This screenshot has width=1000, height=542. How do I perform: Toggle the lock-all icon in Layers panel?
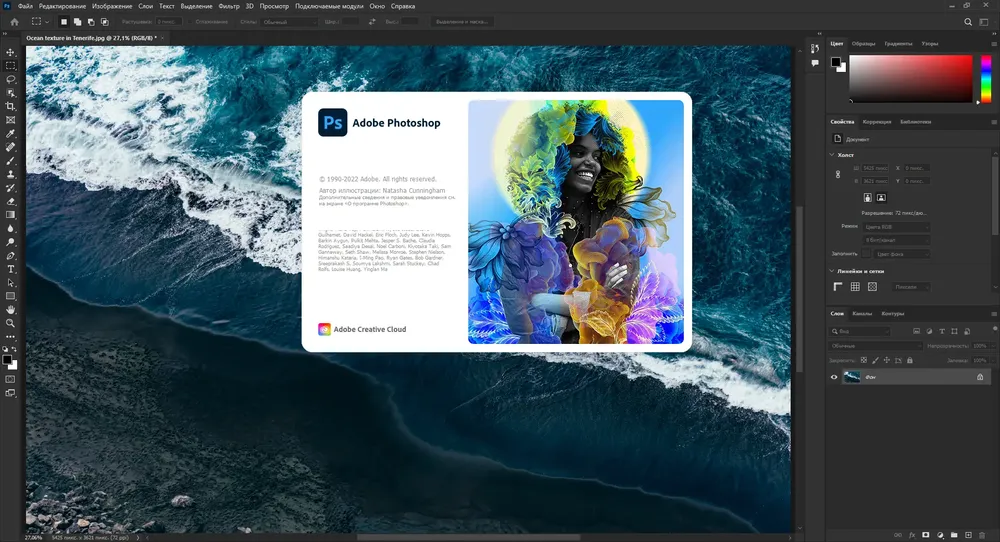910,360
